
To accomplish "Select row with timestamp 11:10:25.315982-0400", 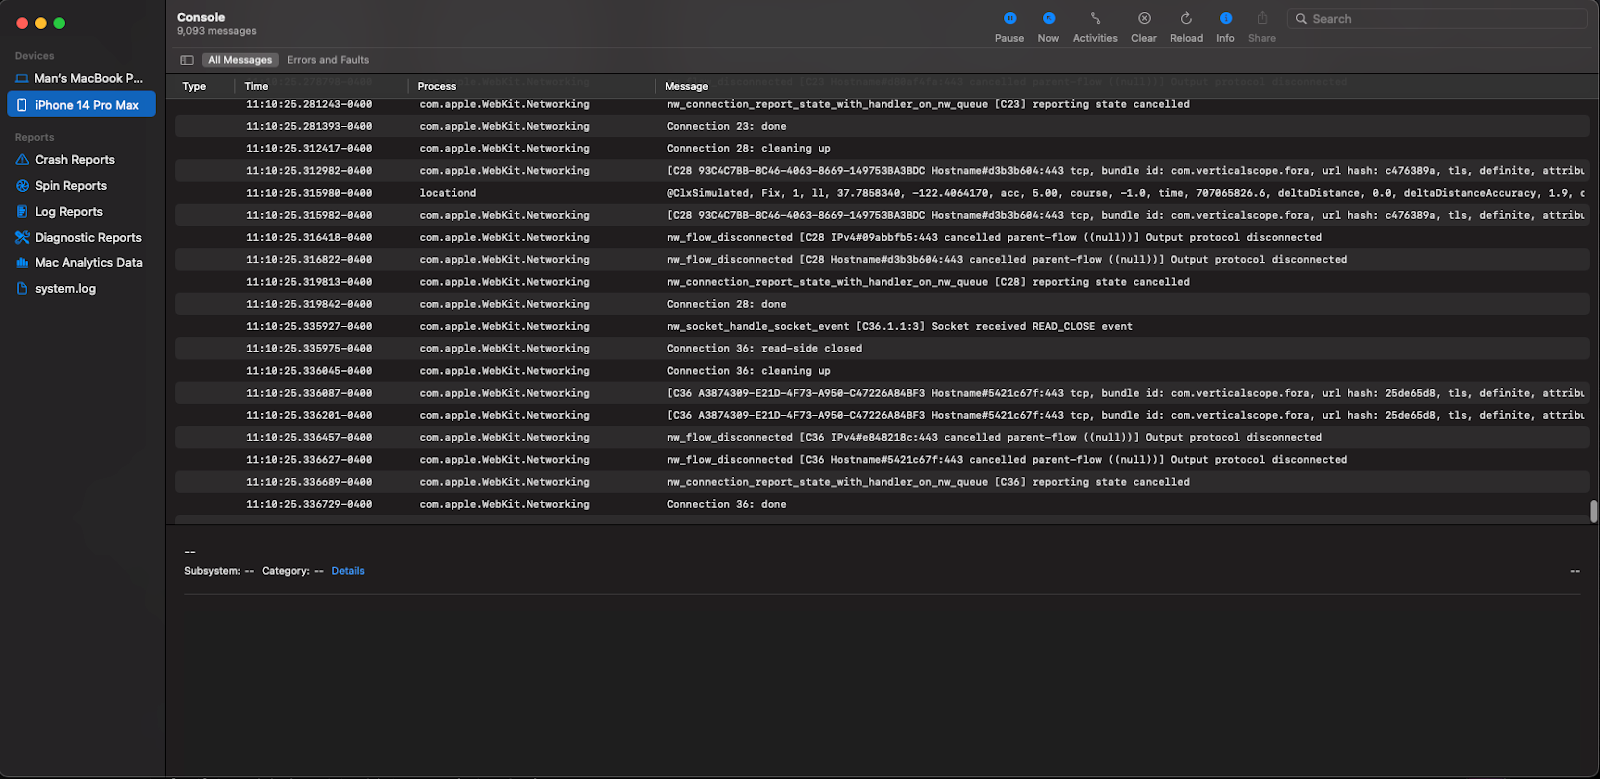I will pos(882,216).
